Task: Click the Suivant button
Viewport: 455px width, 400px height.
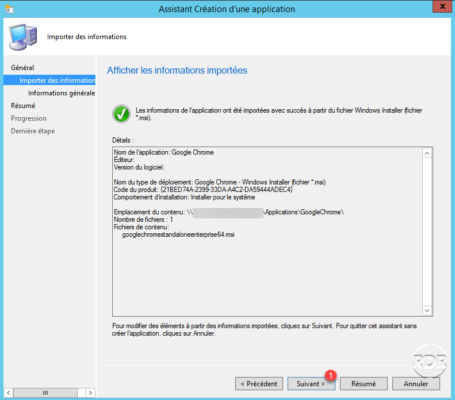Action: click(311, 384)
